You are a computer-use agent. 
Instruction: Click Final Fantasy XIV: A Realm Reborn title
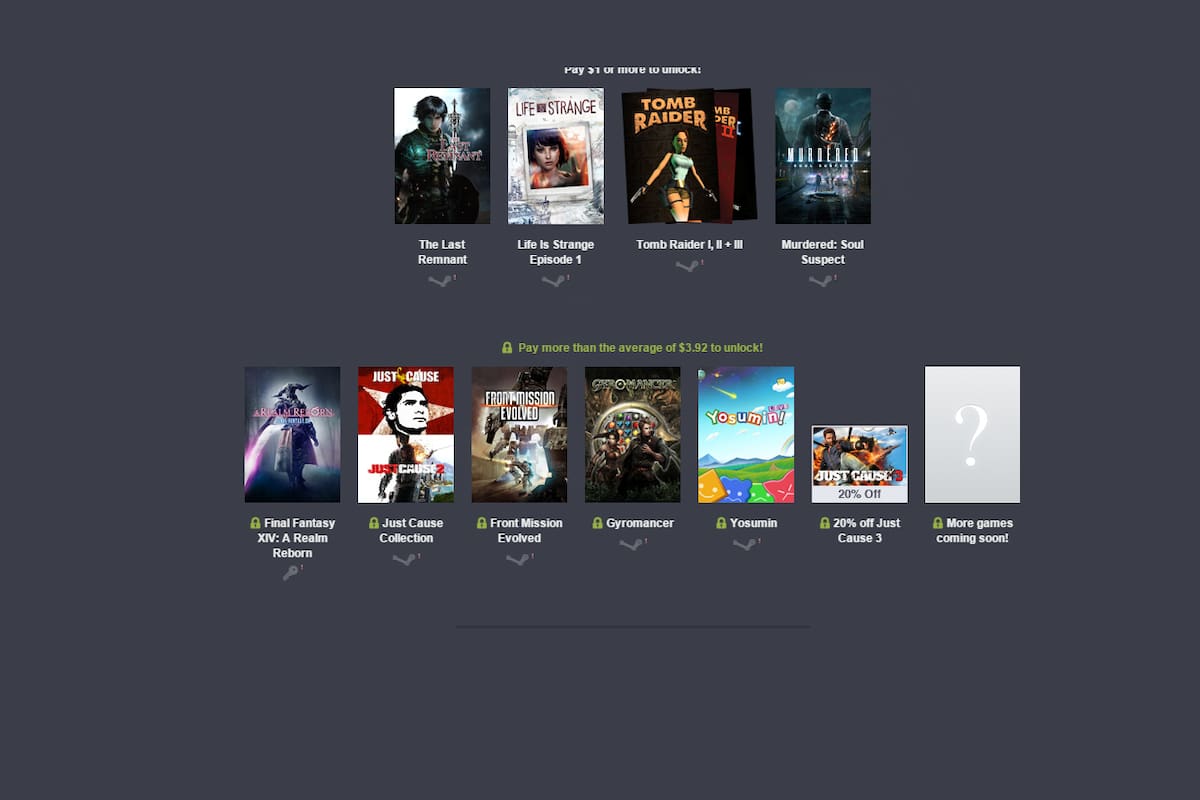tap(298, 538)
